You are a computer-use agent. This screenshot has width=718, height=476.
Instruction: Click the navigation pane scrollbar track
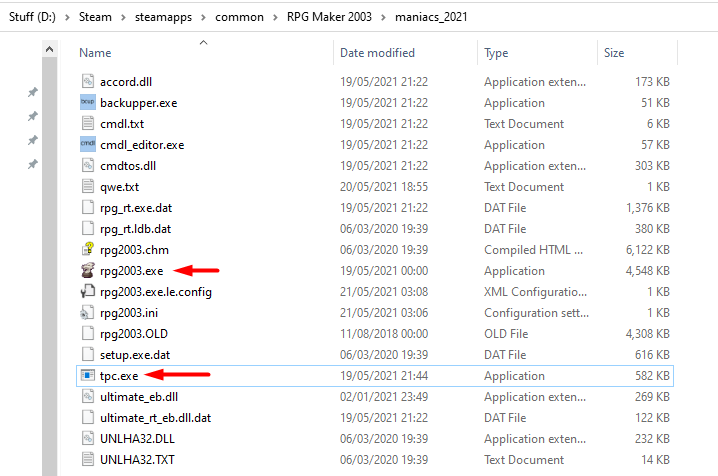49,265
